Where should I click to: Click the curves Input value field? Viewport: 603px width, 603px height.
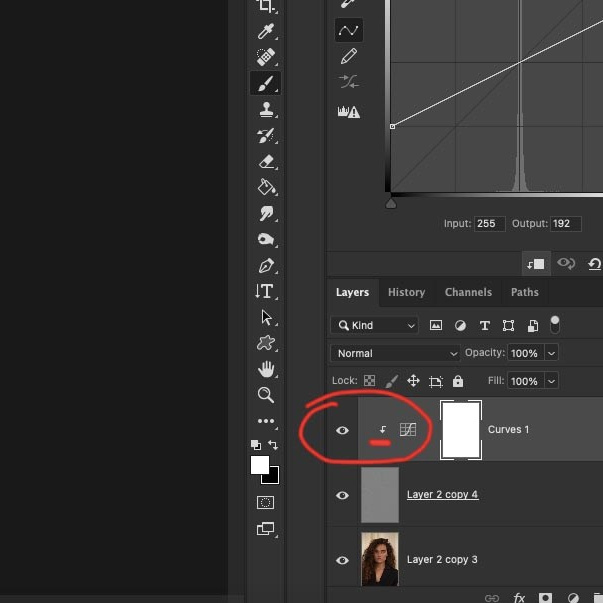pos(490,223)
